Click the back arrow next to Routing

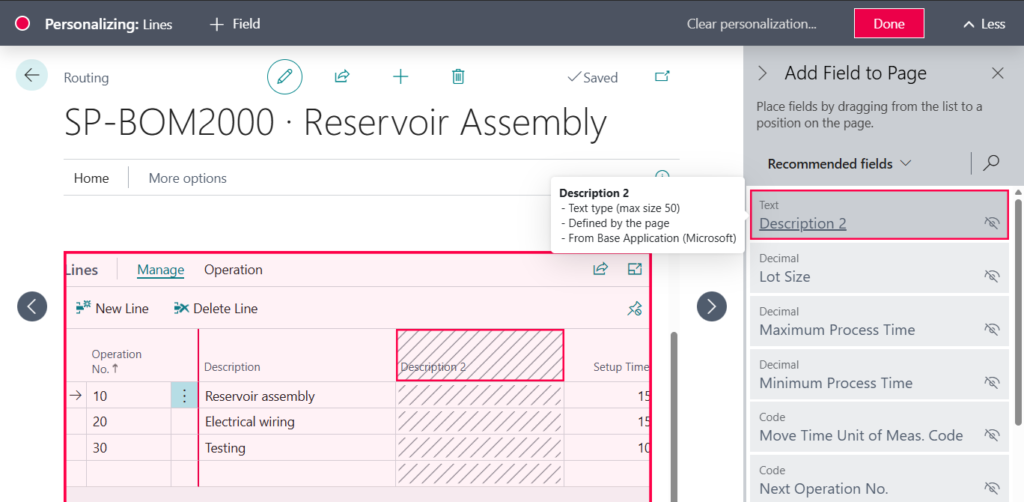tap(32, 75)
